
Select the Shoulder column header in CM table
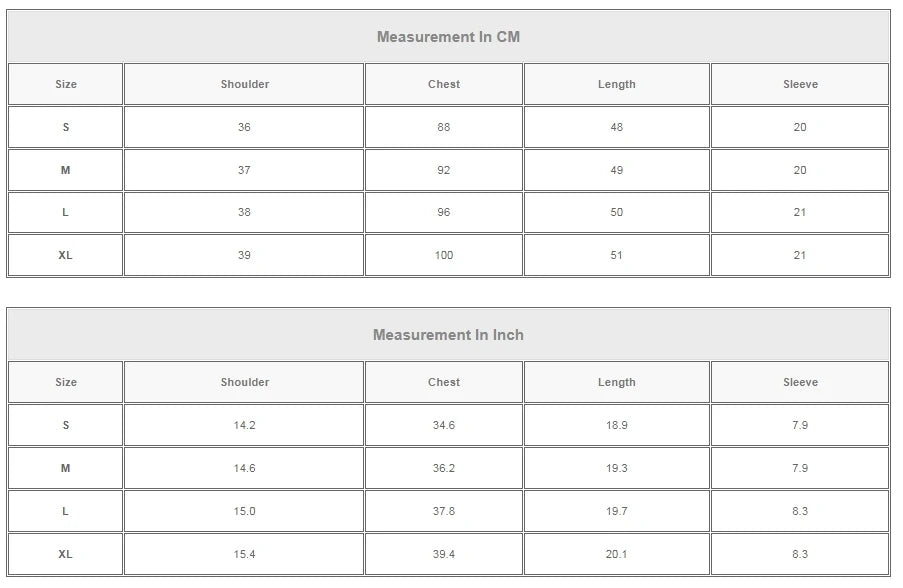point(244,85)
